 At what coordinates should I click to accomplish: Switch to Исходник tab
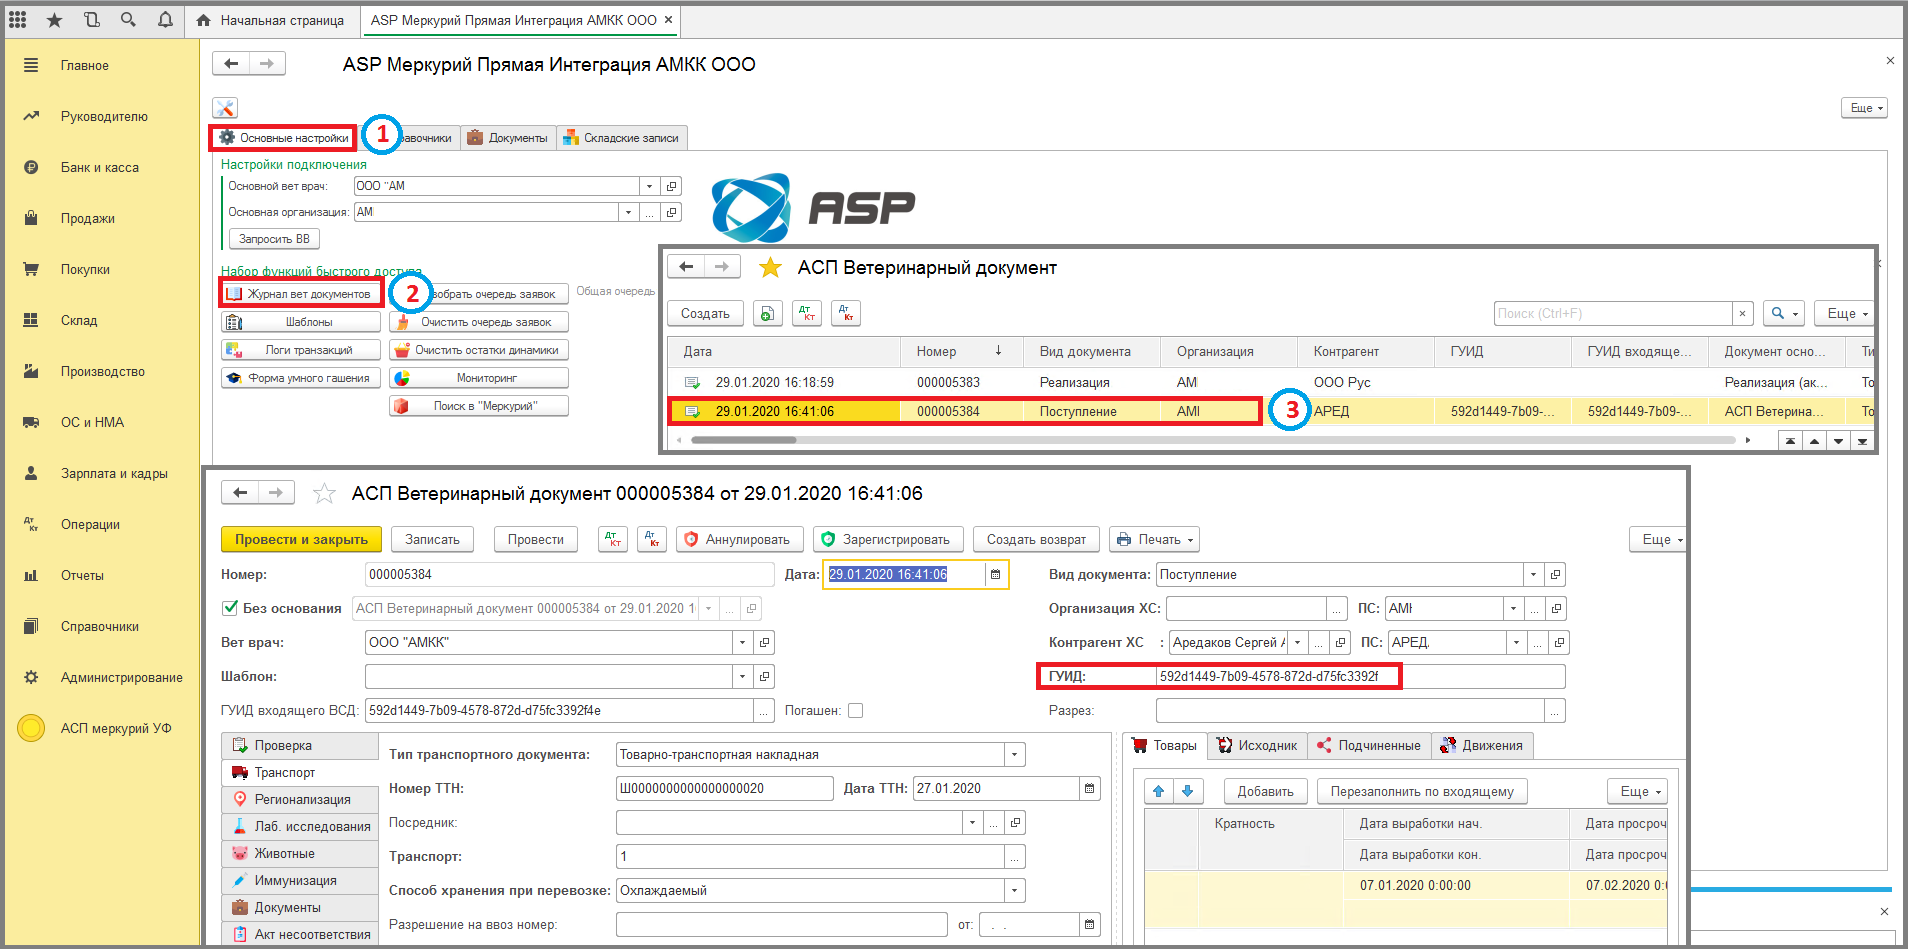tap(1257, 745)
